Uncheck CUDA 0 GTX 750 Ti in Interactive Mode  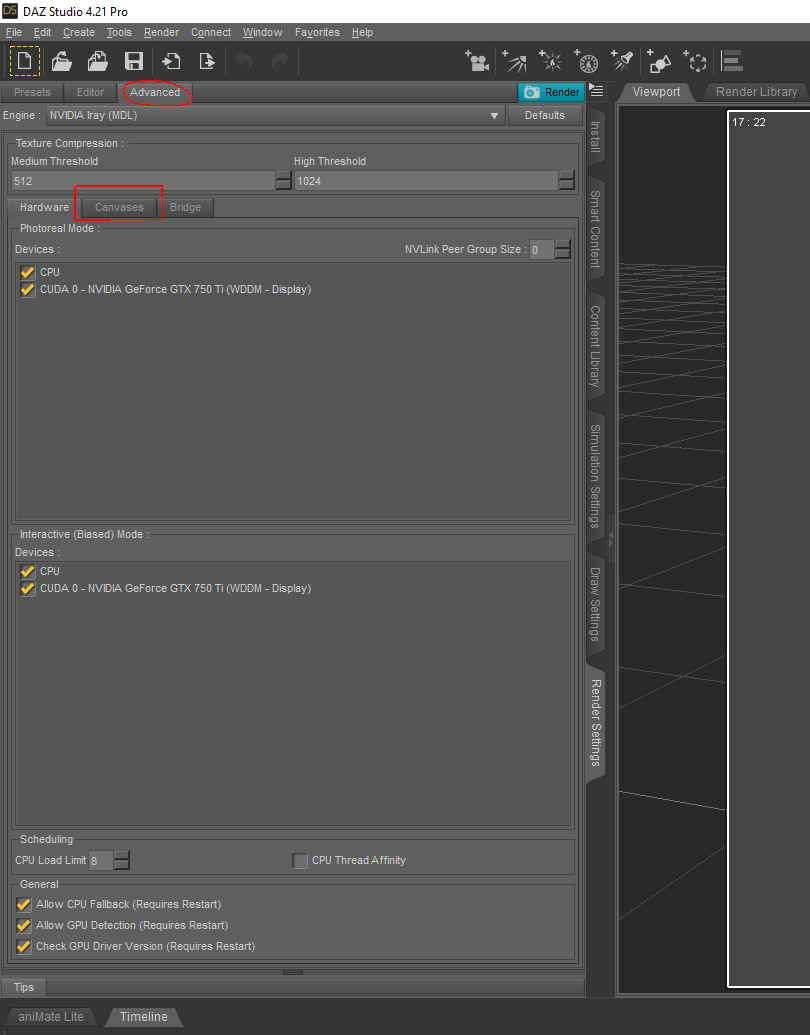28,588
